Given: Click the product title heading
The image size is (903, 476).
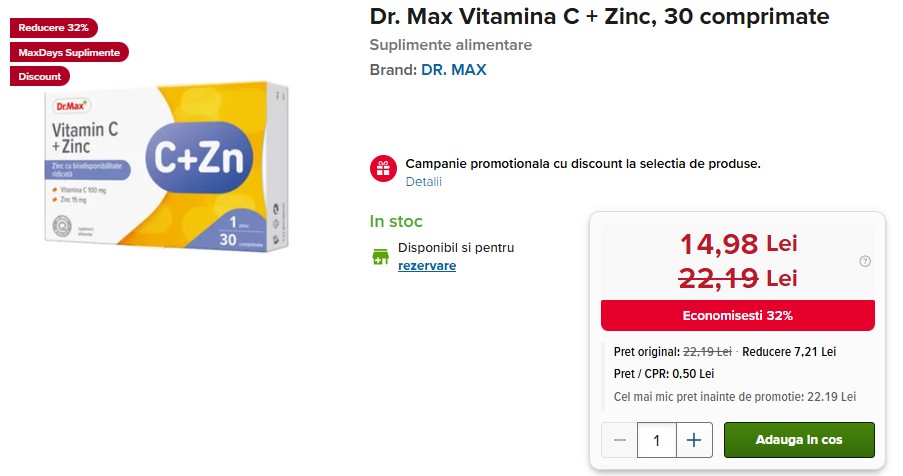Looking at the screenshot, I should coord(599,17).
